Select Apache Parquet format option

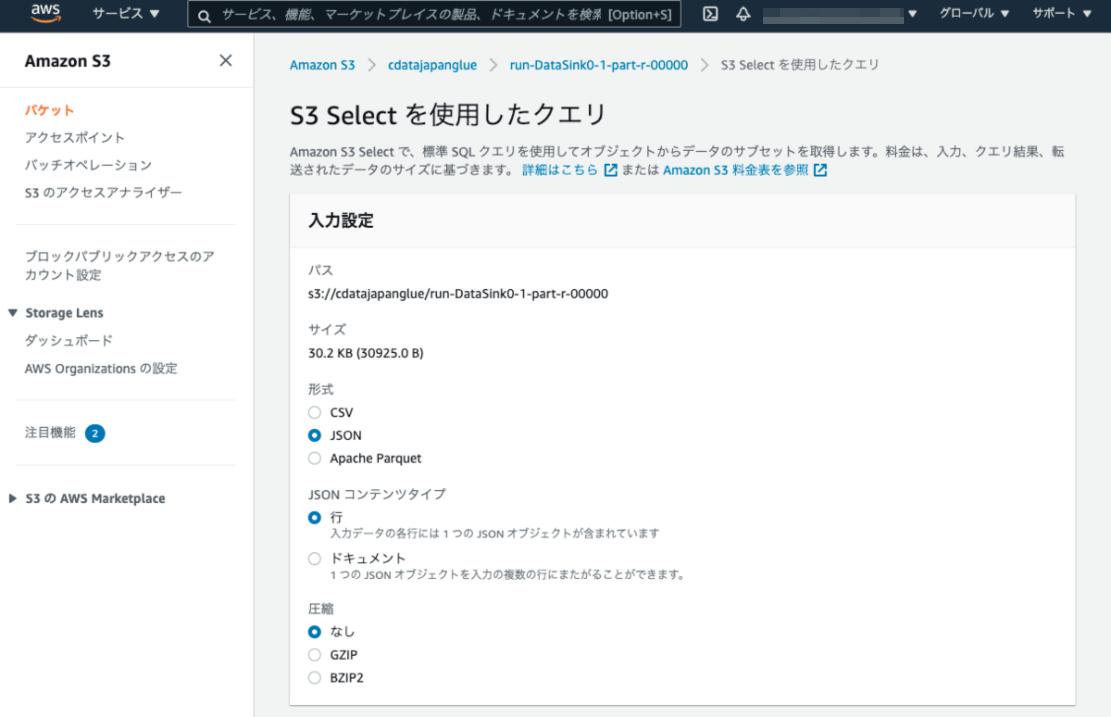[x=315, y=458]
